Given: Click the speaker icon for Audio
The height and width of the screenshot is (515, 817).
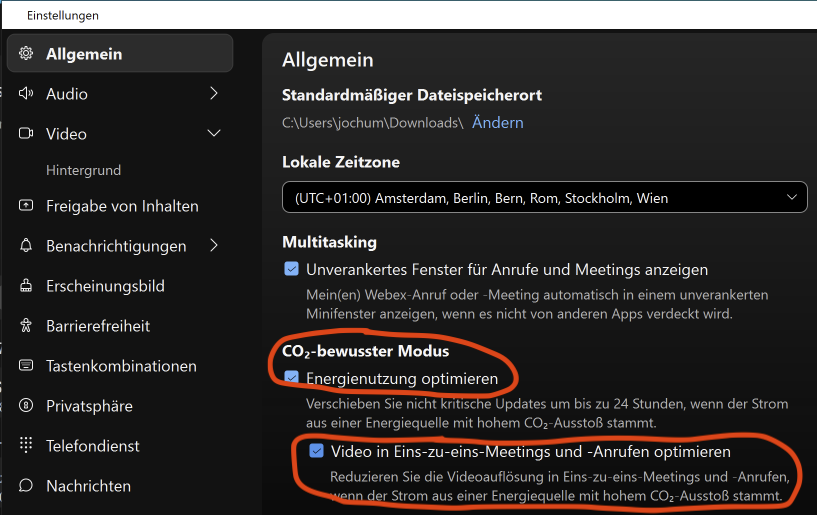Looking at the screenshot, I should click(x=26, y=94).
